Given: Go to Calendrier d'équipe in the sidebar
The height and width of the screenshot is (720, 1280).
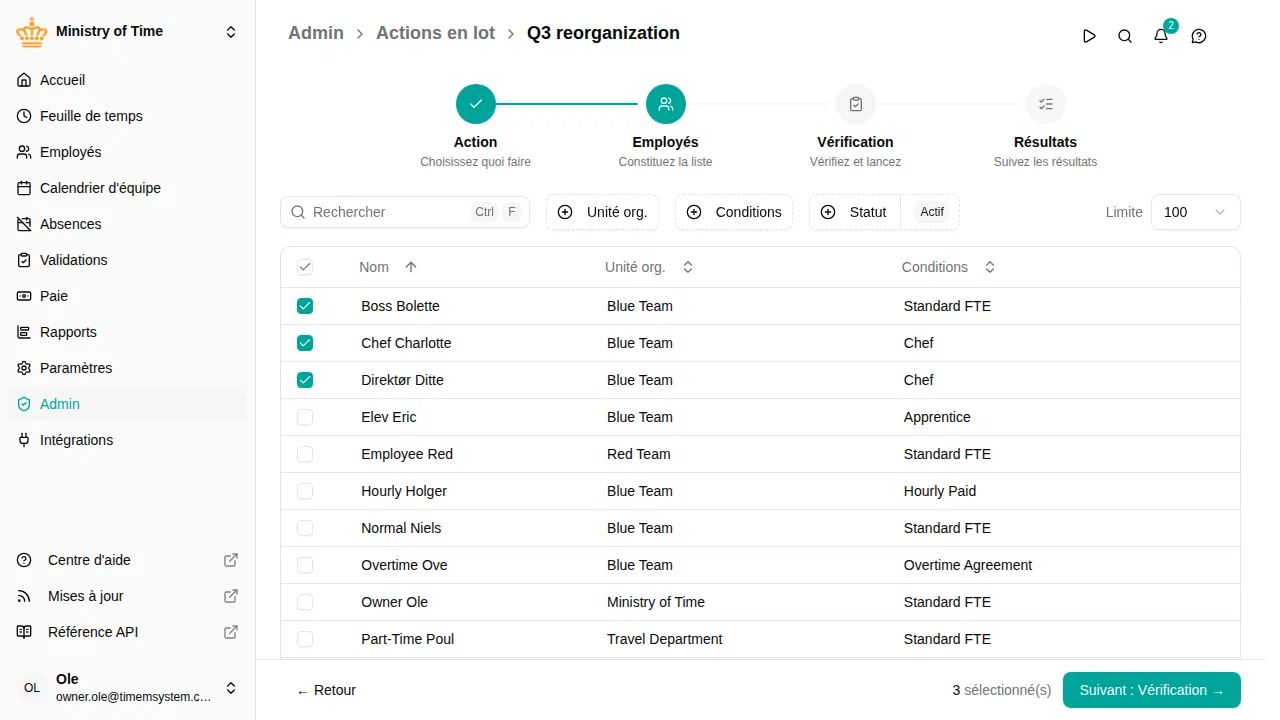Looking at the screenshot, I should tap(127, 188).
